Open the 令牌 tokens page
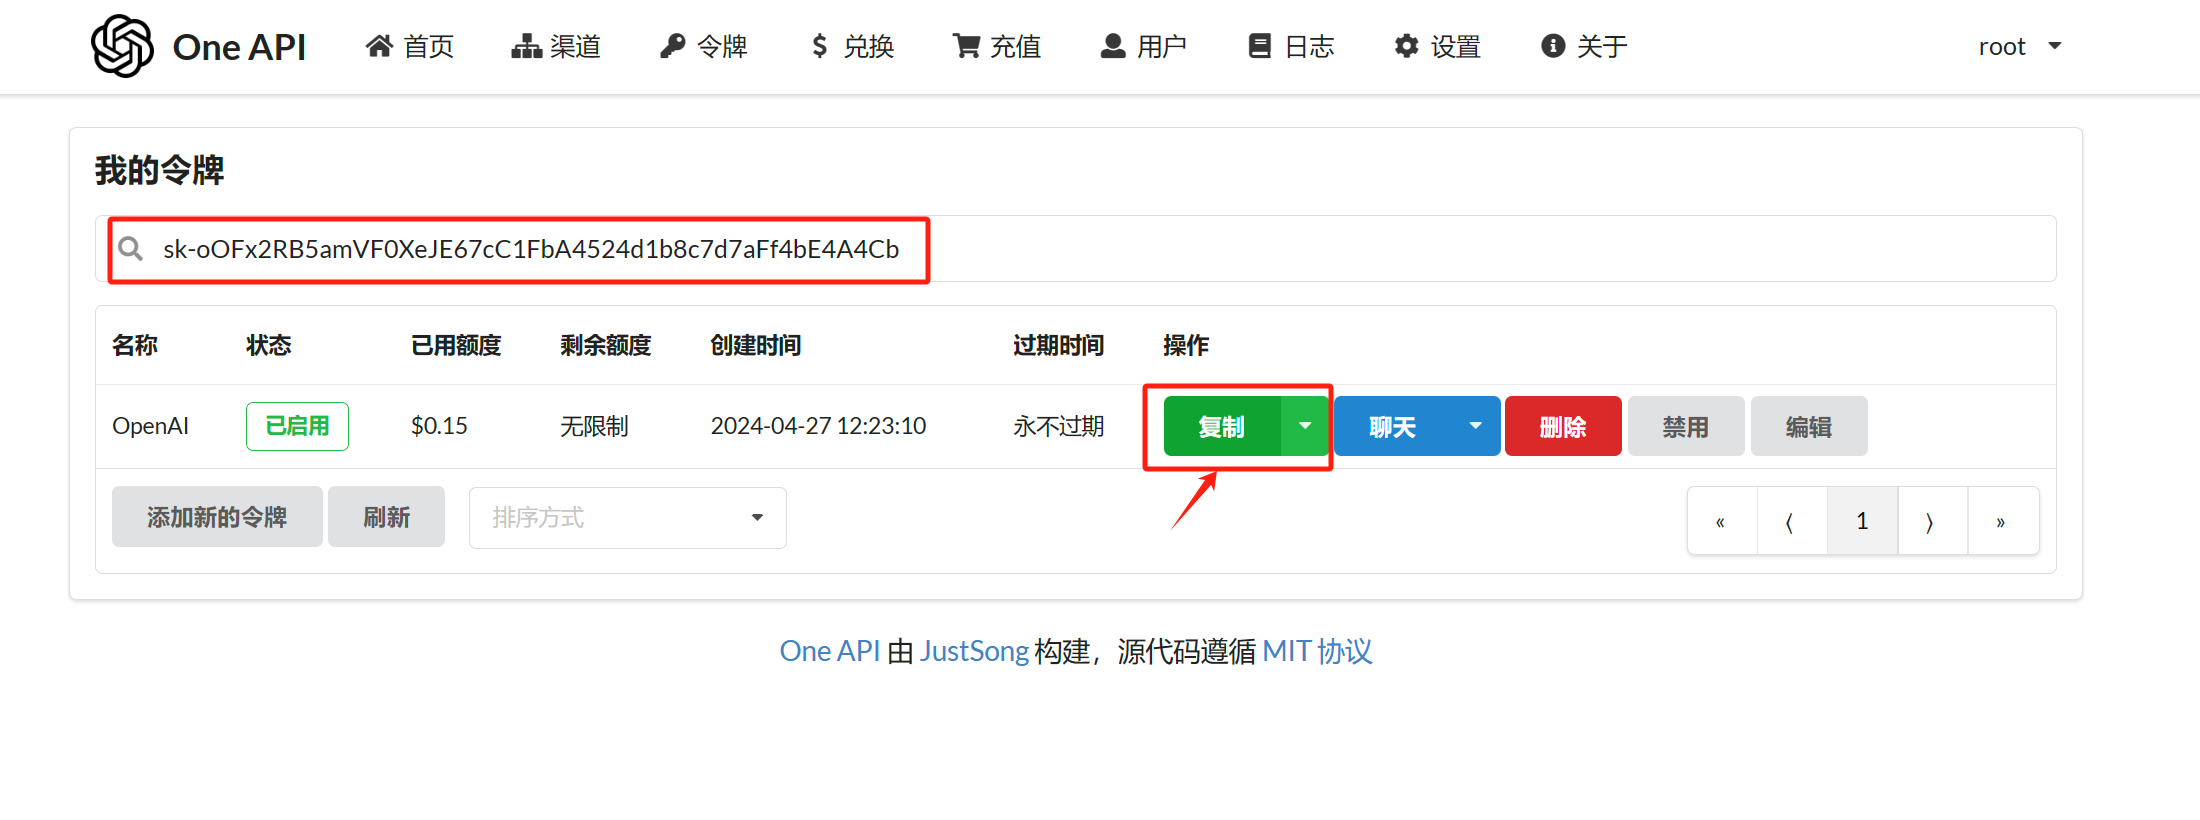Screen dimensions: 2200x820 coord(704,46)
